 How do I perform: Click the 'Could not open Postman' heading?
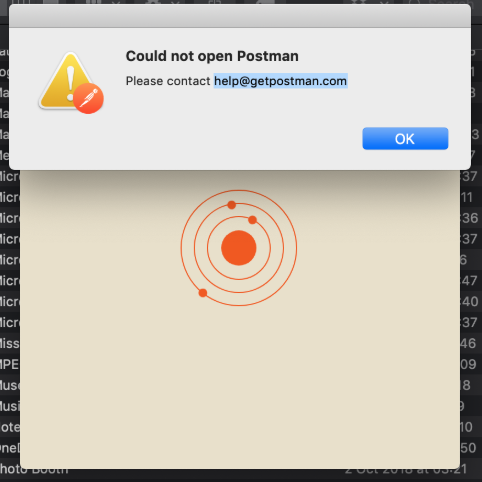tap(212, 56)
